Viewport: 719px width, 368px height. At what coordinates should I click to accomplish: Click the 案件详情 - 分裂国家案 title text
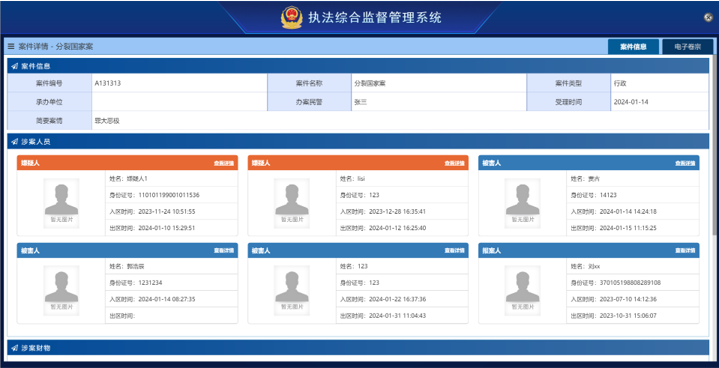[56, 47]
